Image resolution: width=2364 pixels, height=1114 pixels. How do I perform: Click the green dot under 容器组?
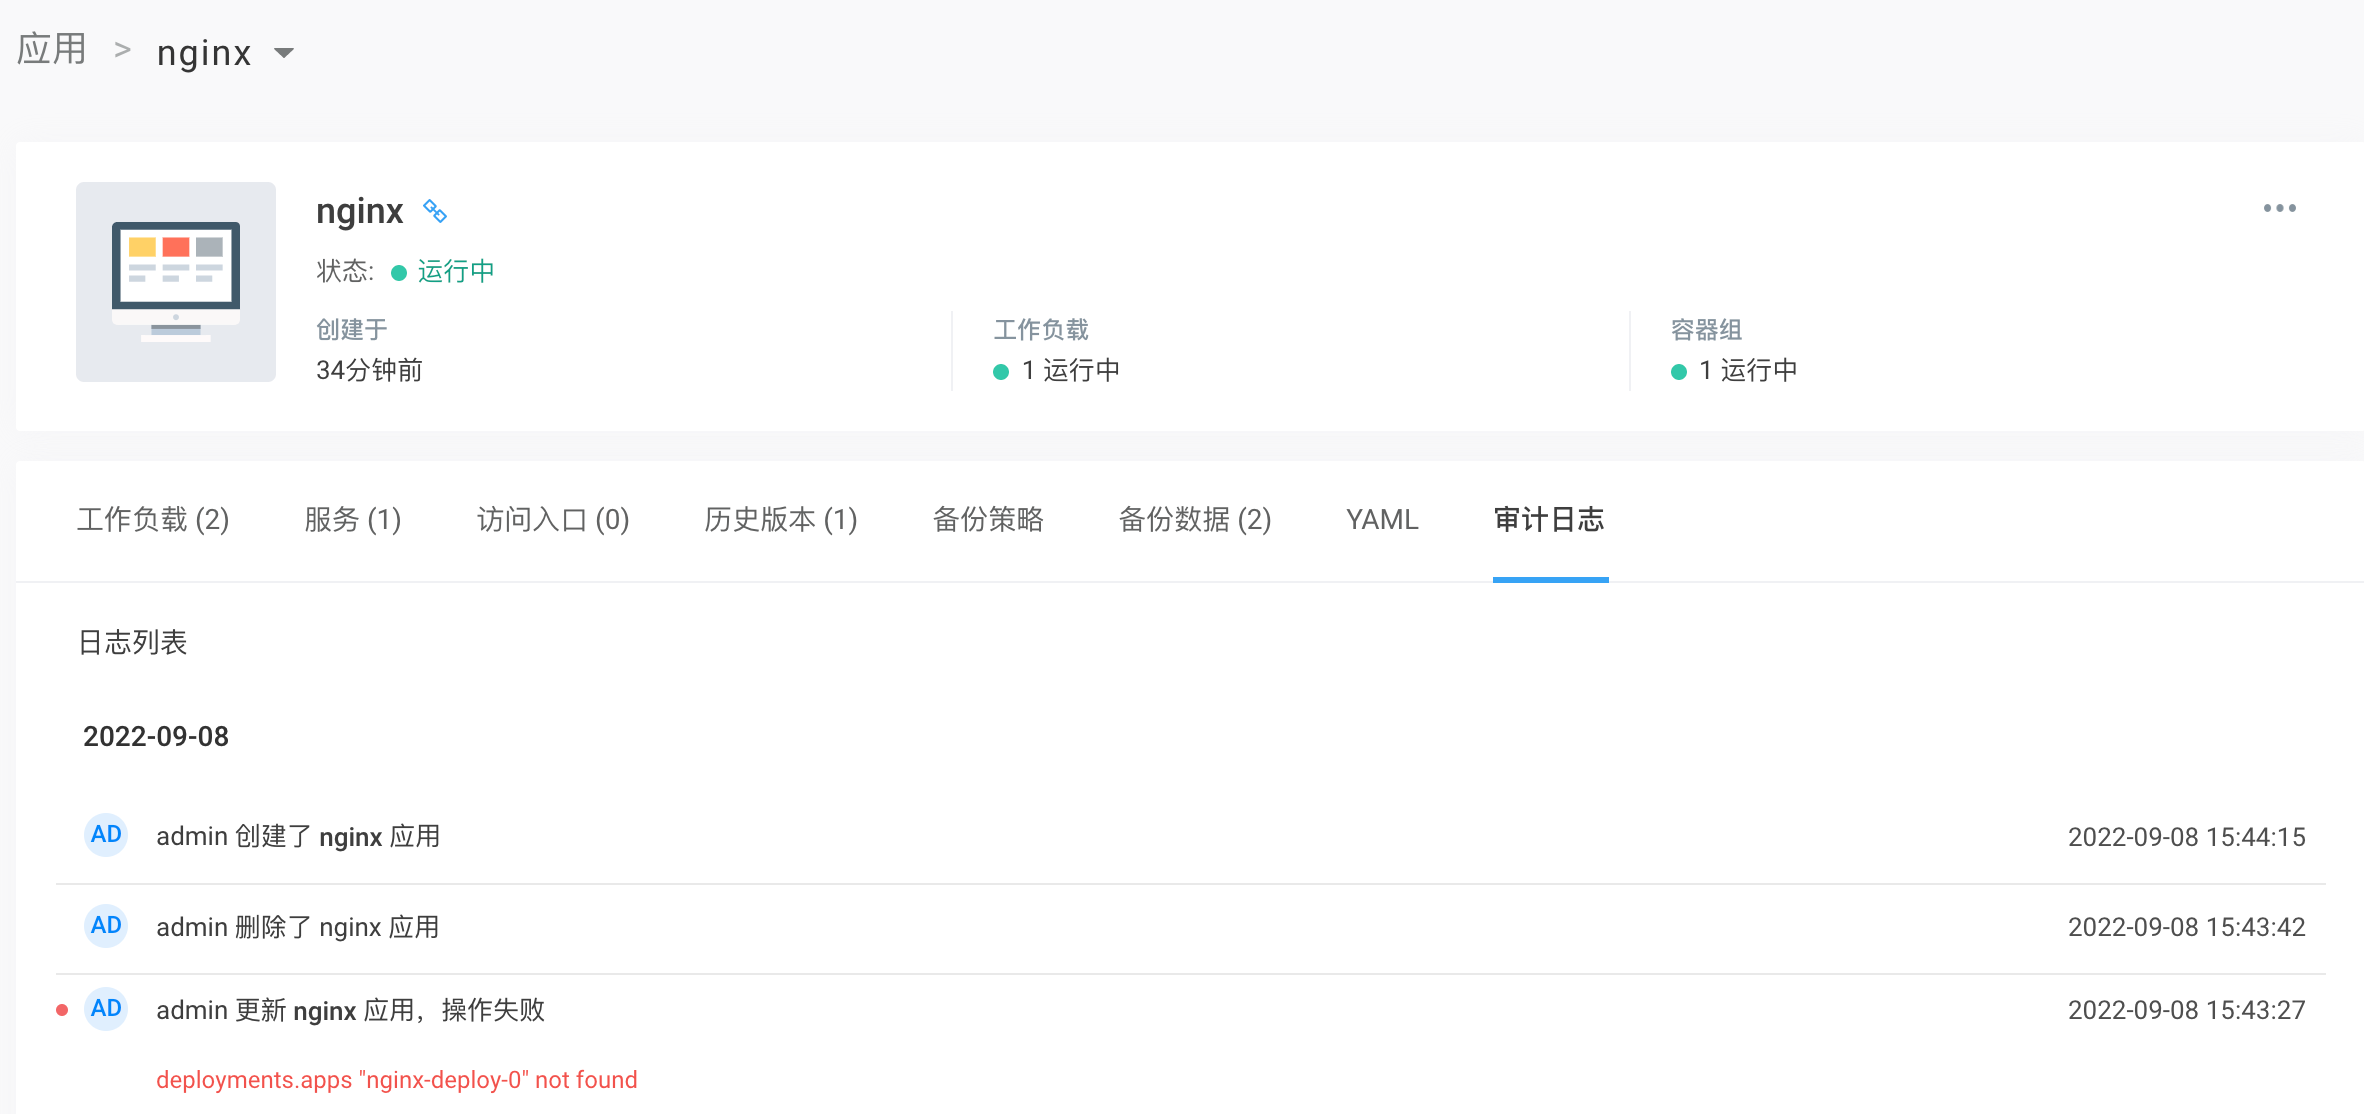(x=1677, y=370)
